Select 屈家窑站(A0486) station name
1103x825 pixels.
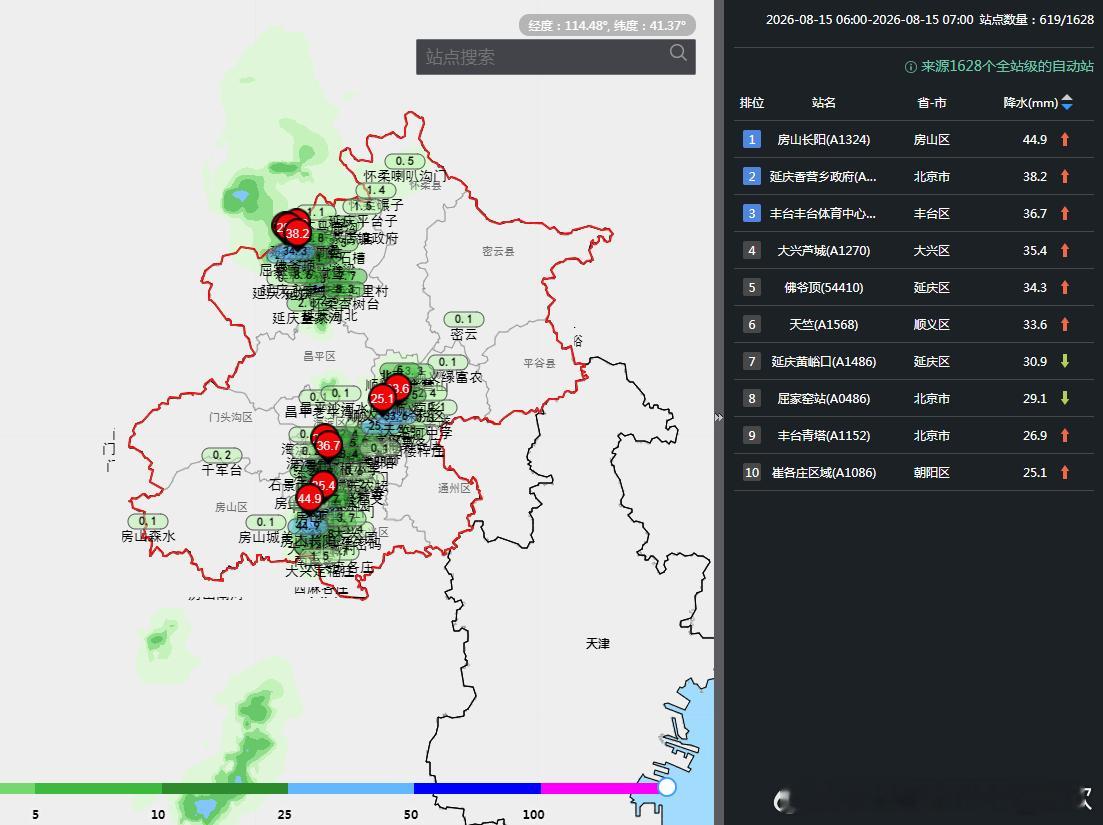click(x=824, y=398)
